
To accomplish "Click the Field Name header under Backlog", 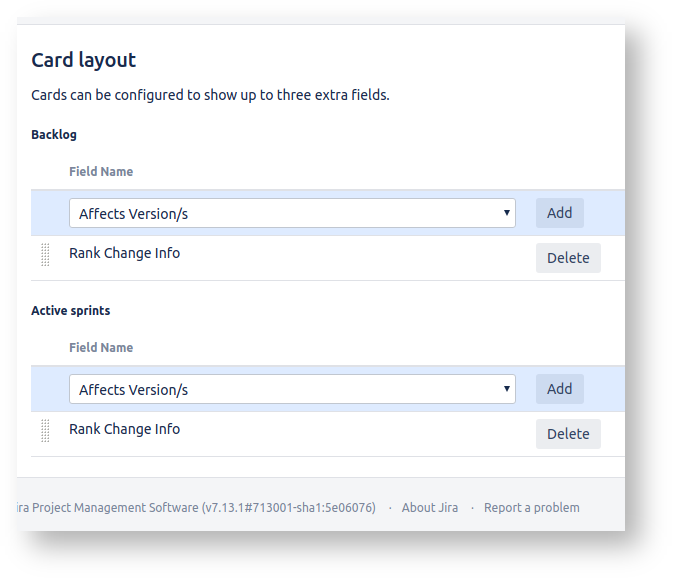I will pyautogui.click(x=101, y=172).
